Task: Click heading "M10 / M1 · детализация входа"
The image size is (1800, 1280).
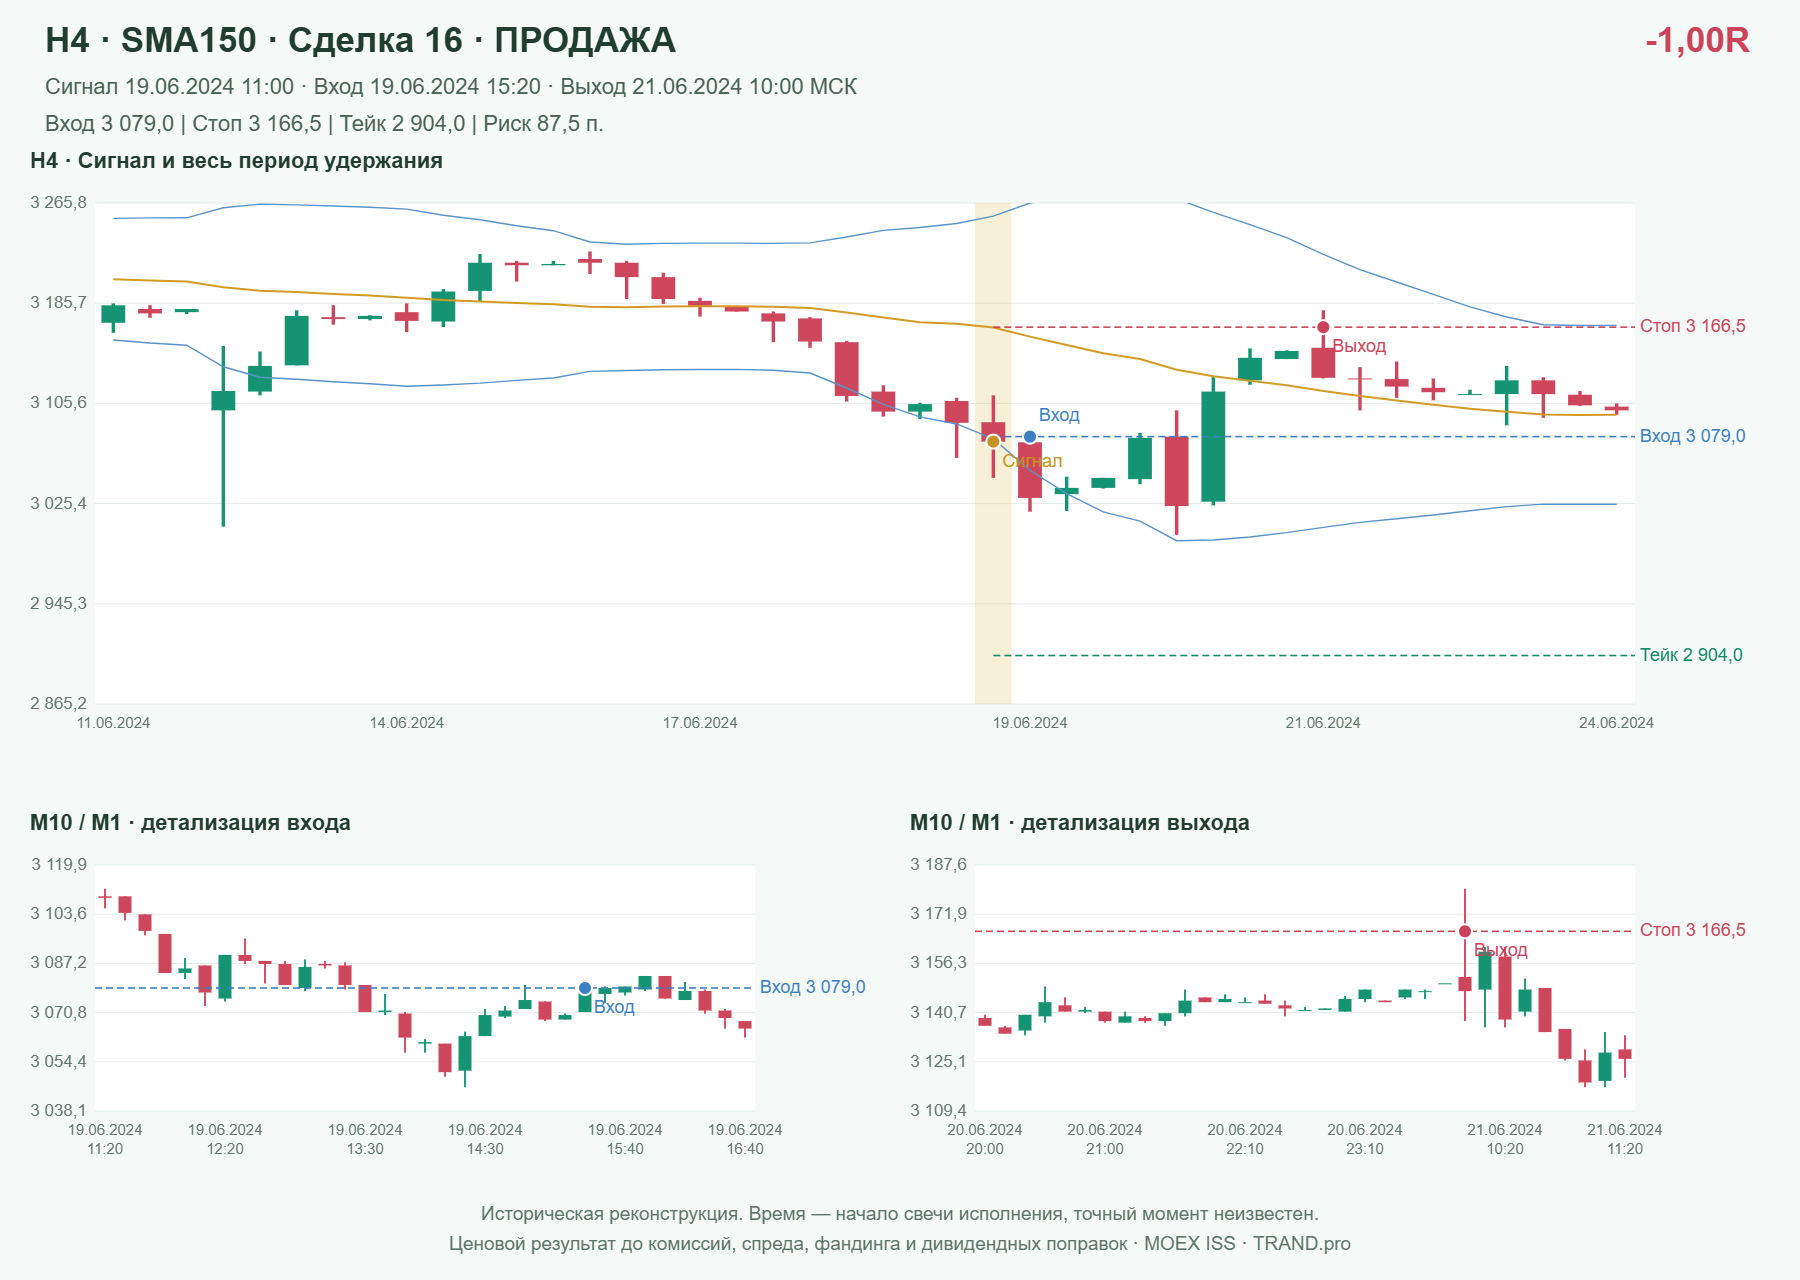Action: tap(190, 823)
